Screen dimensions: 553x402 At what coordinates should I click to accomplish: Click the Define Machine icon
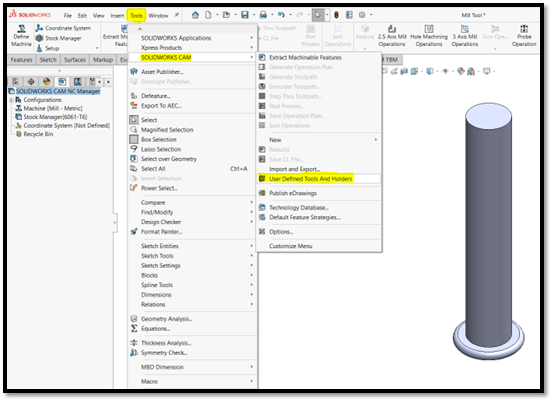pos(21,36)
